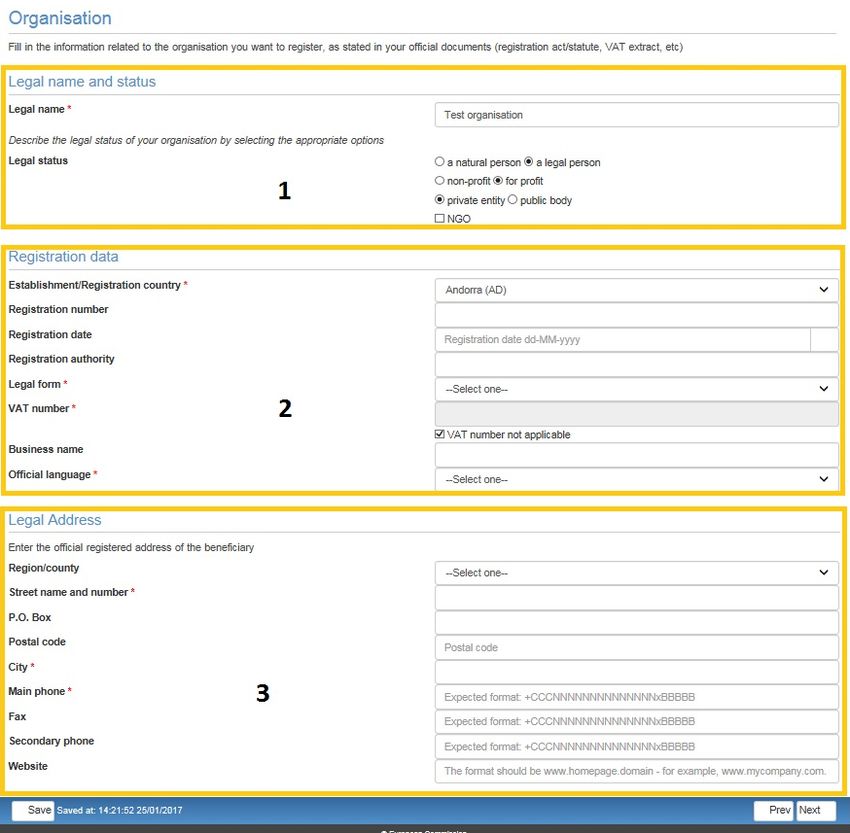Tick the NGO checkbox

point(440,218)
